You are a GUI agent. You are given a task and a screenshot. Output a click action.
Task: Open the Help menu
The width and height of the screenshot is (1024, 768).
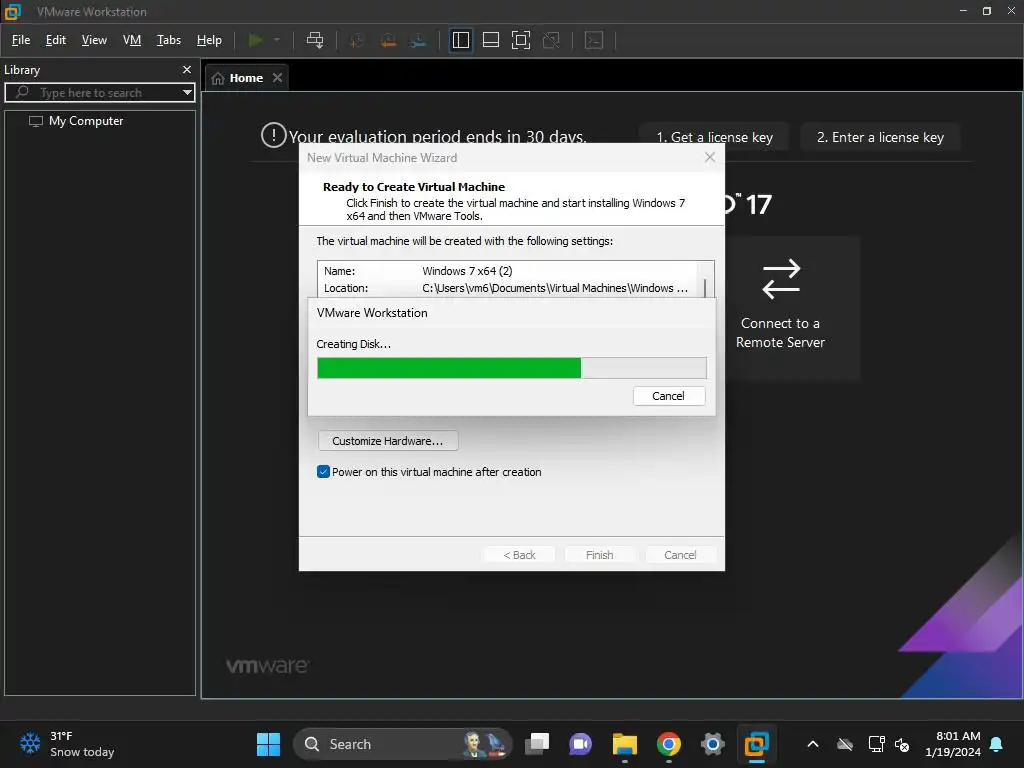[209, 40]
